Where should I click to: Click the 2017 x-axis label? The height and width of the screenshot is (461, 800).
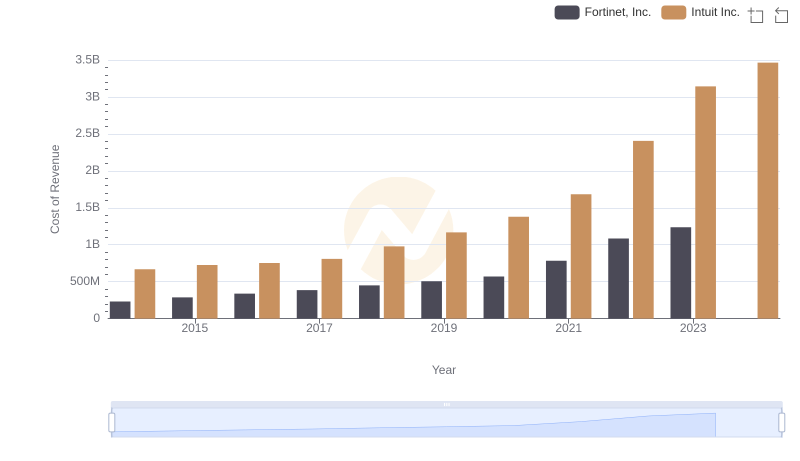(319, 328)
